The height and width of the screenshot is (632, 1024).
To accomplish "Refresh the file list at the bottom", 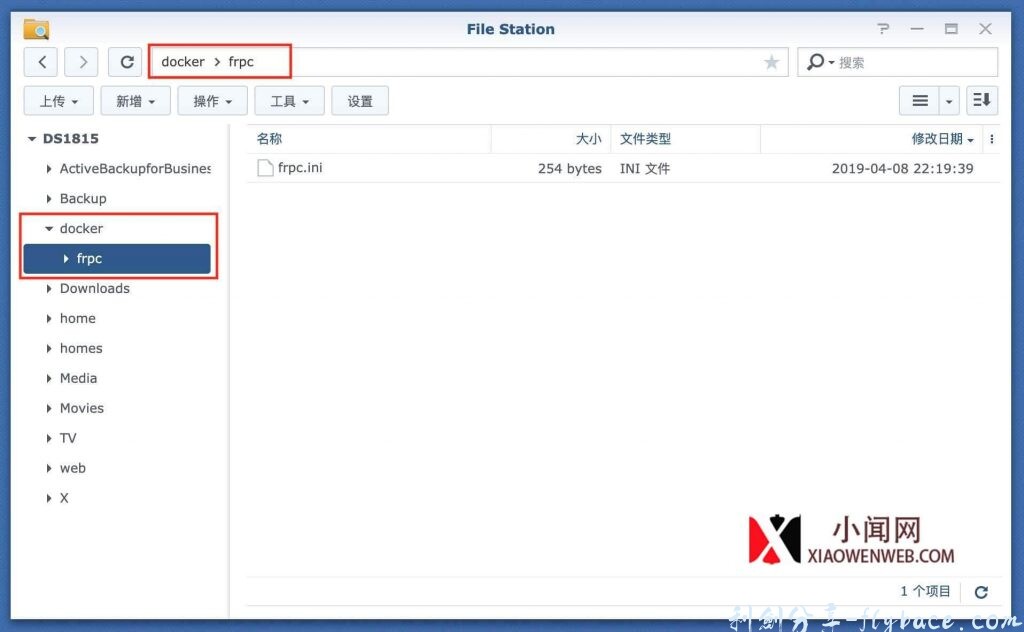I will [981, 592].
